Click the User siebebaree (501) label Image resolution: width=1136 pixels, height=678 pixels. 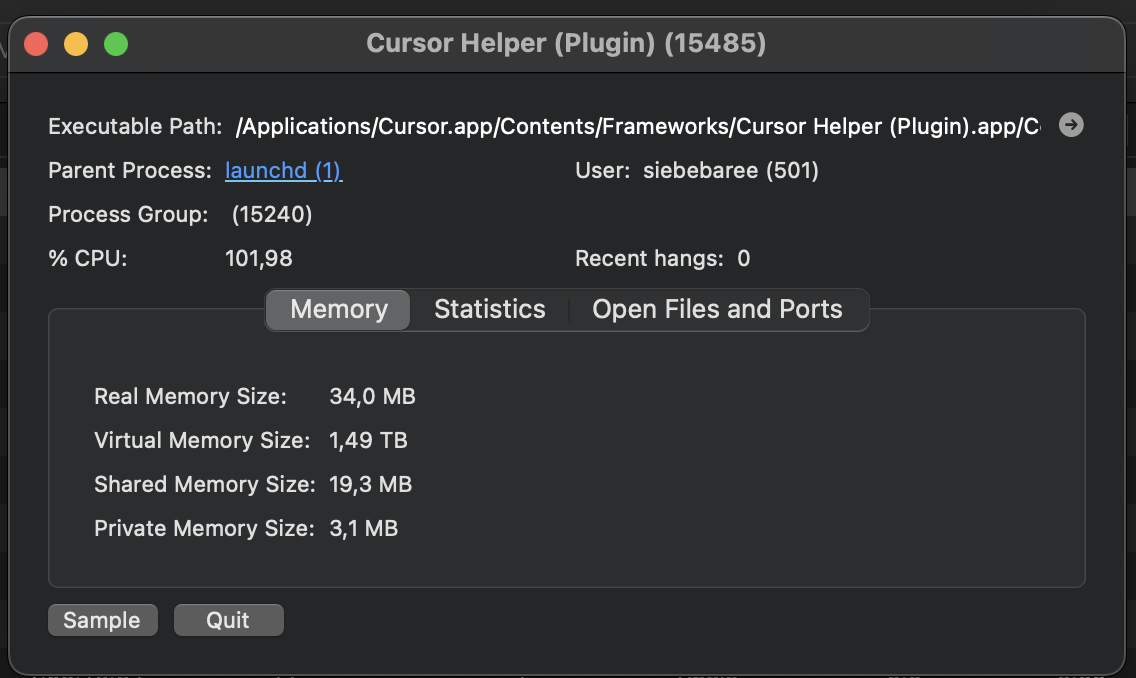coord(731,170)
